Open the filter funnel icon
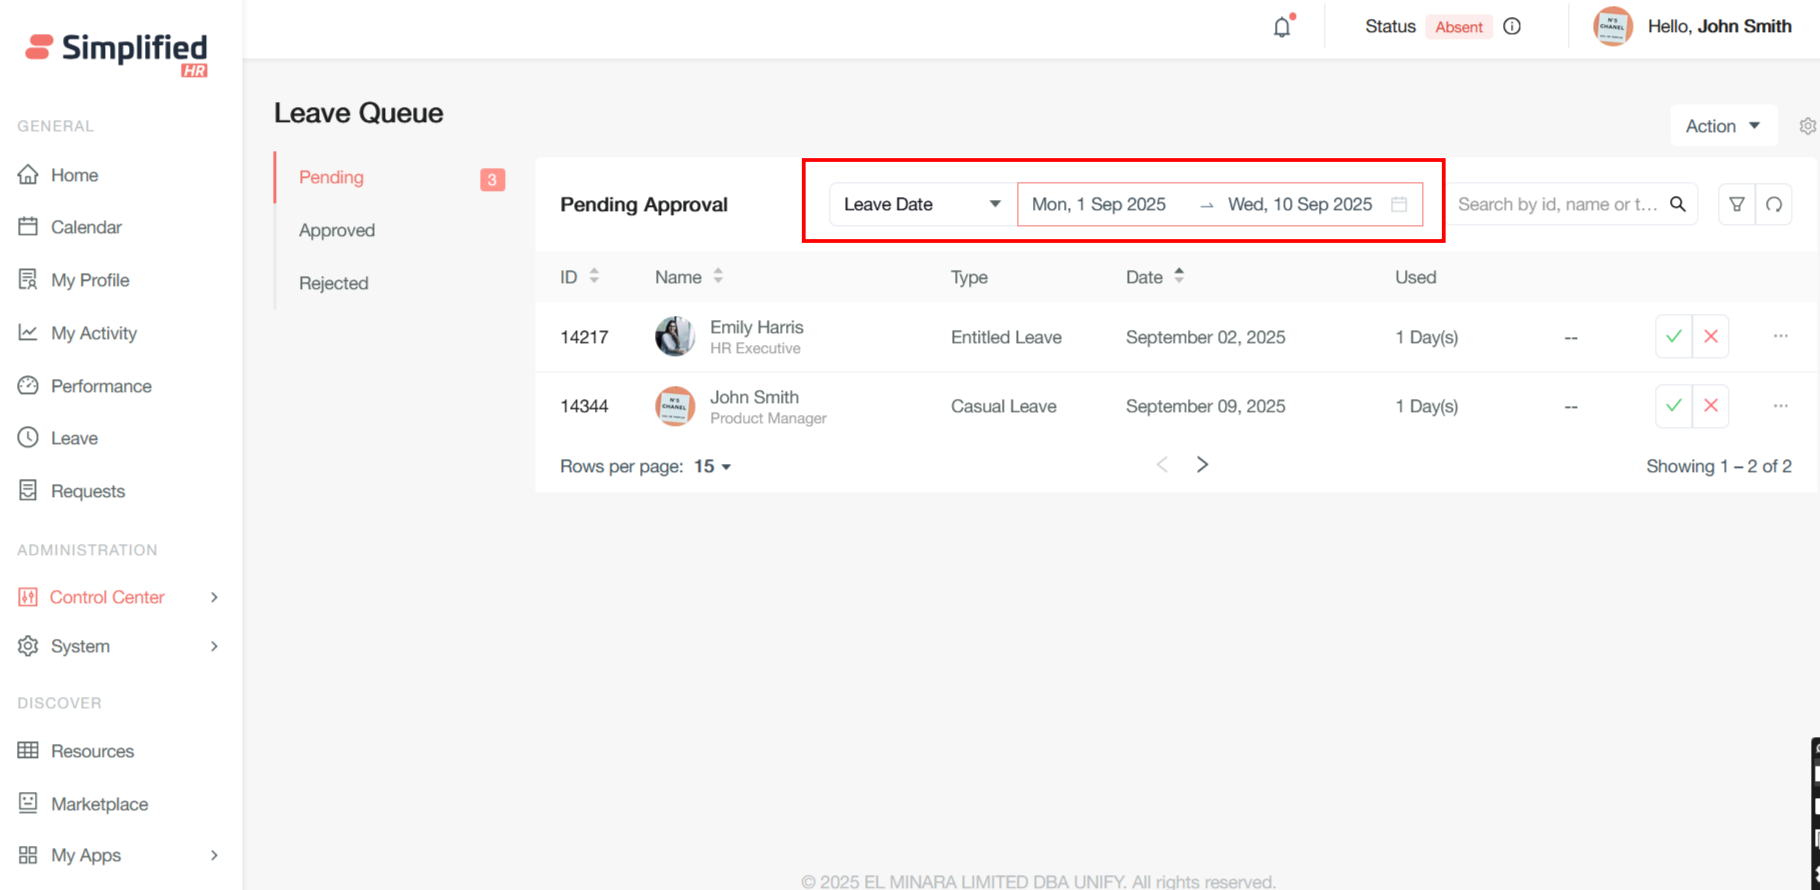Image resolution: width=1820 pixels, height=890 pixels. (1736, 204)
